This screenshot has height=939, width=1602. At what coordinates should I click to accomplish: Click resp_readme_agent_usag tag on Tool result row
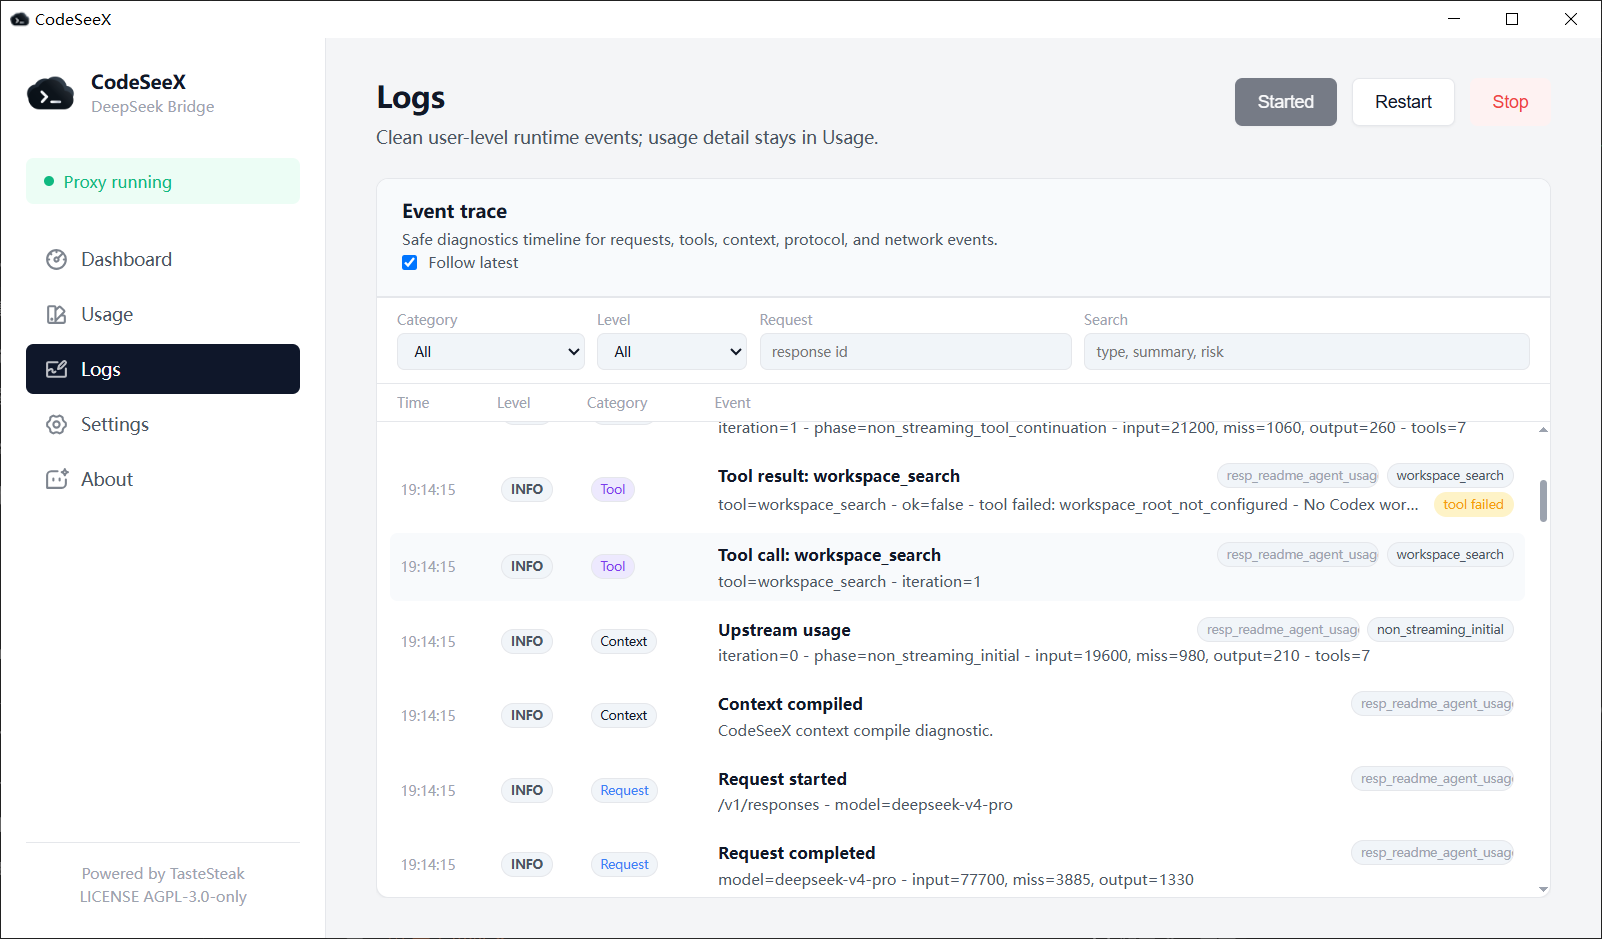pyautogui.click(x=1298, y=476)
